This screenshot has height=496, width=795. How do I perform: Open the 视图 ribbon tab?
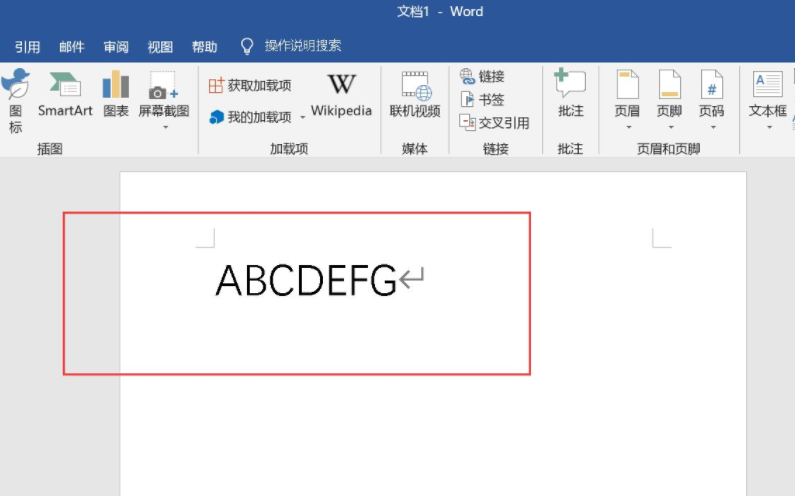coord(160,46)
